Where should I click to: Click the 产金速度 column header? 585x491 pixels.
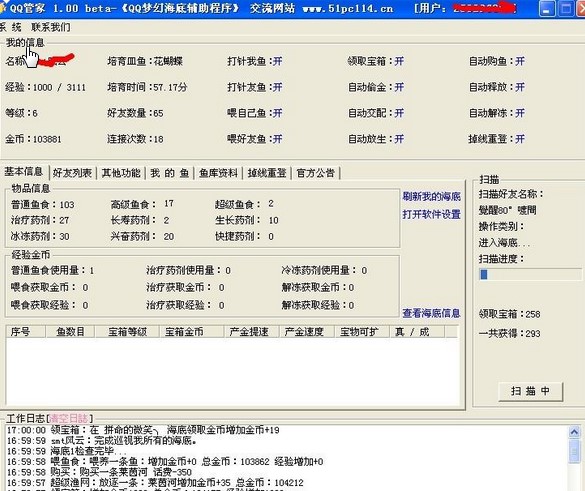tap(307, 332)
